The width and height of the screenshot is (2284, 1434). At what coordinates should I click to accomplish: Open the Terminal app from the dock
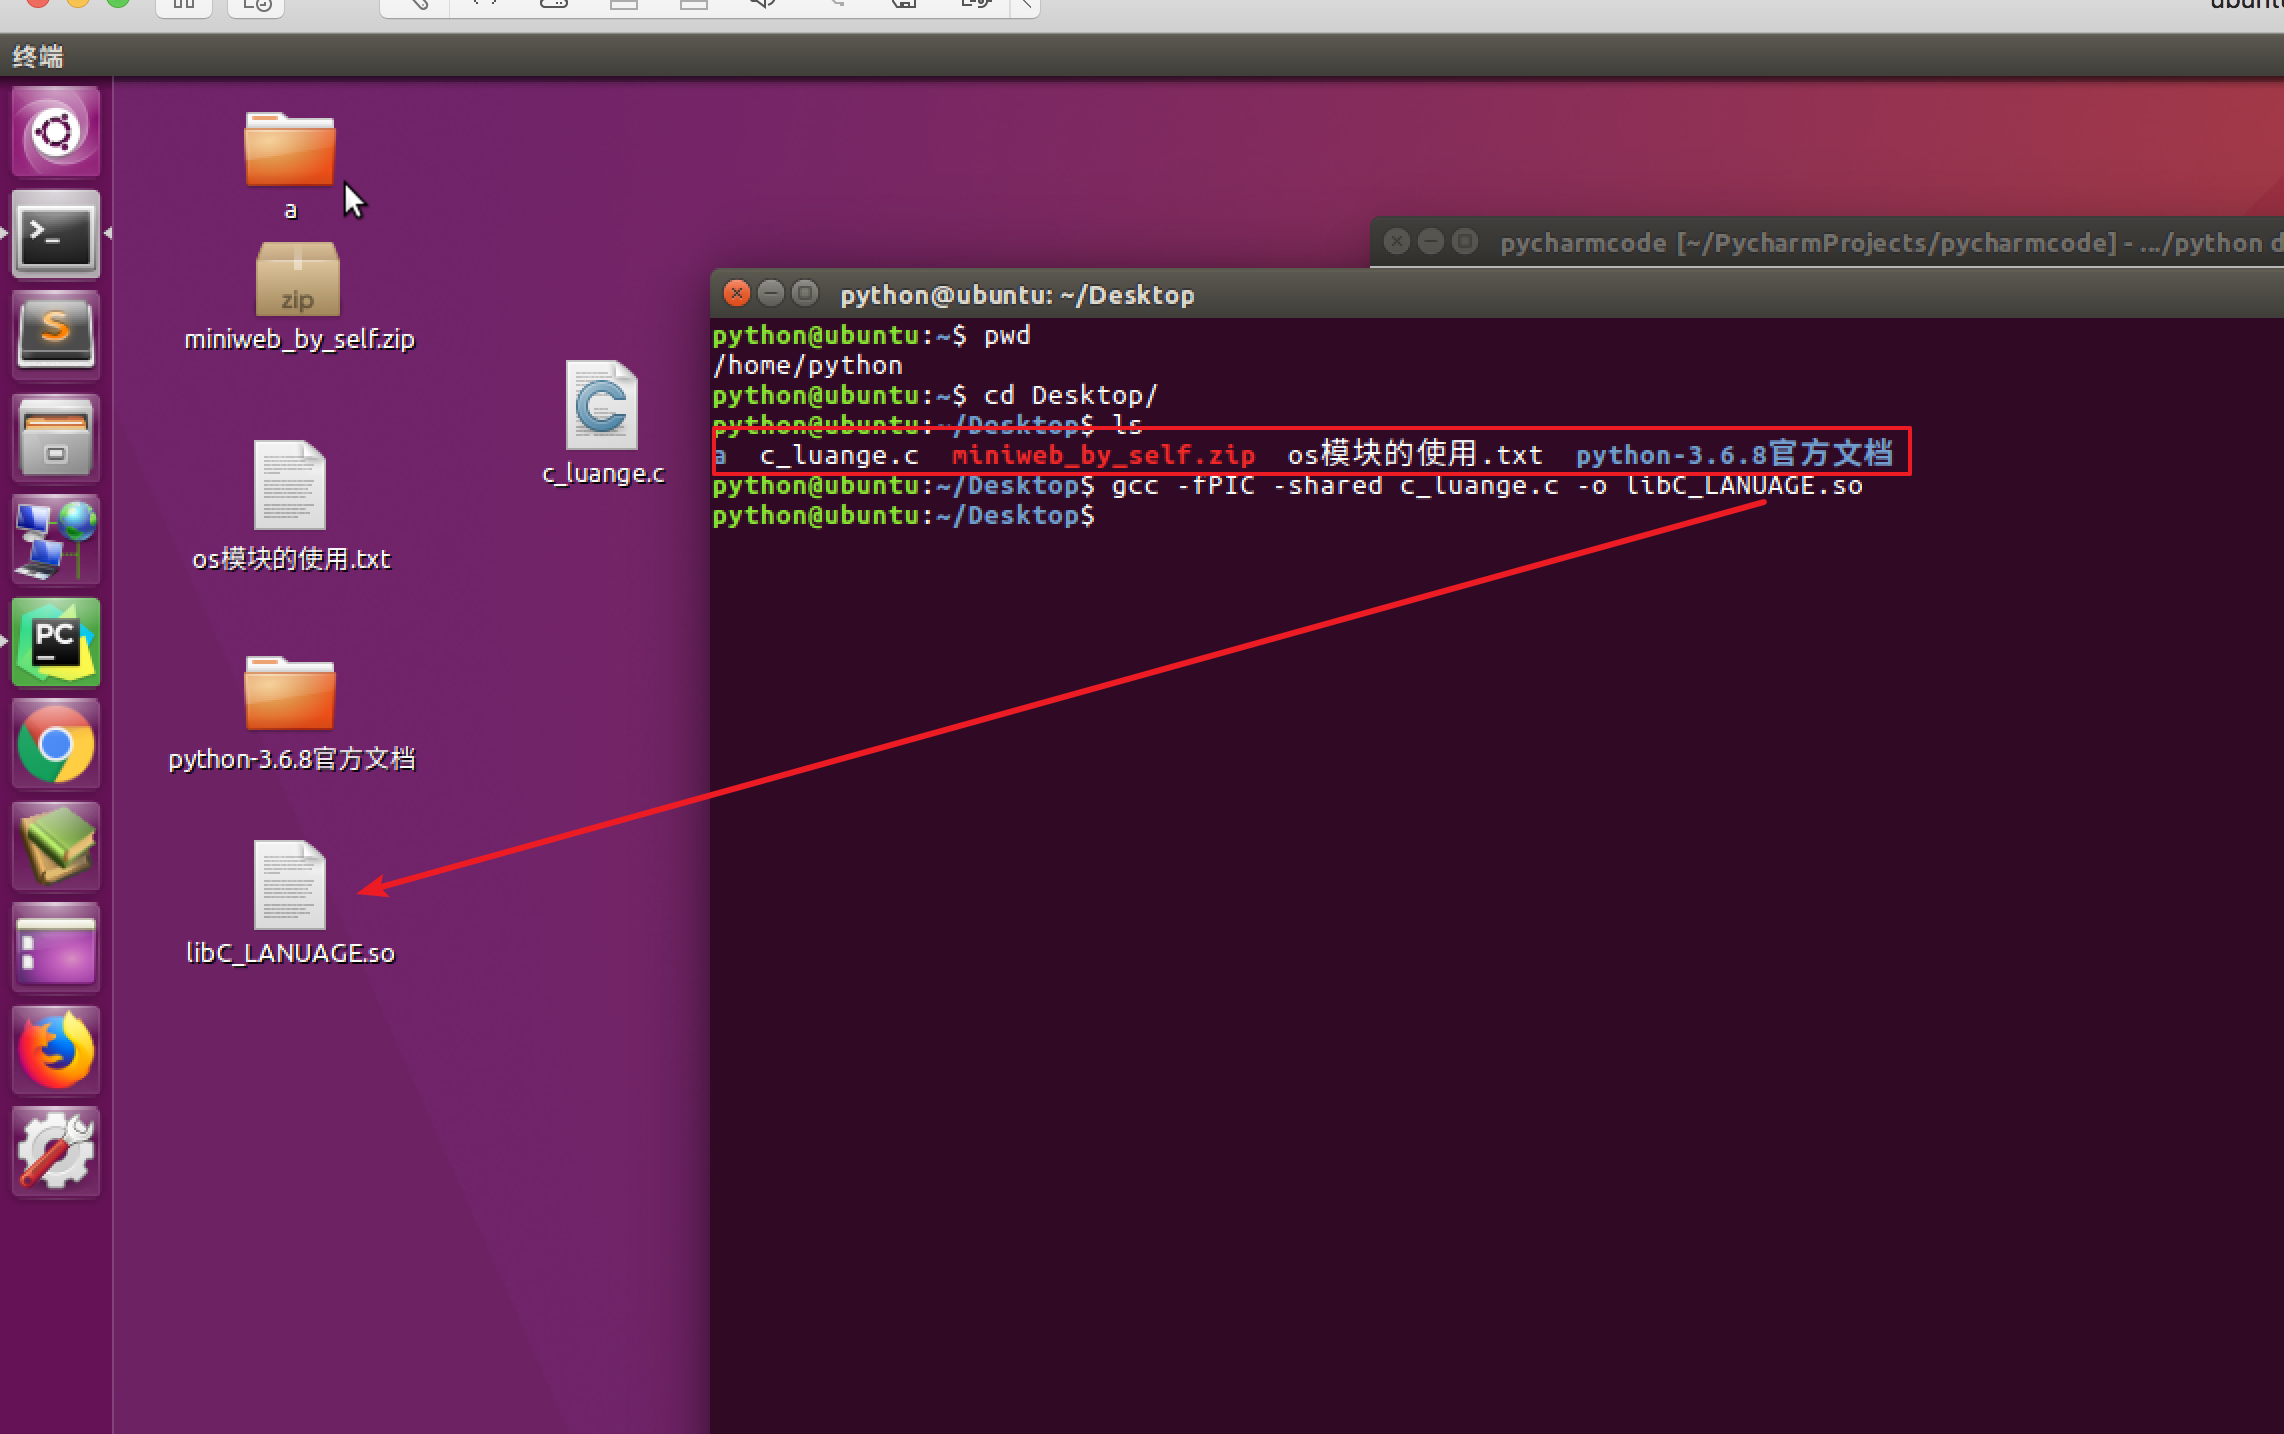[x=55, y=235]
